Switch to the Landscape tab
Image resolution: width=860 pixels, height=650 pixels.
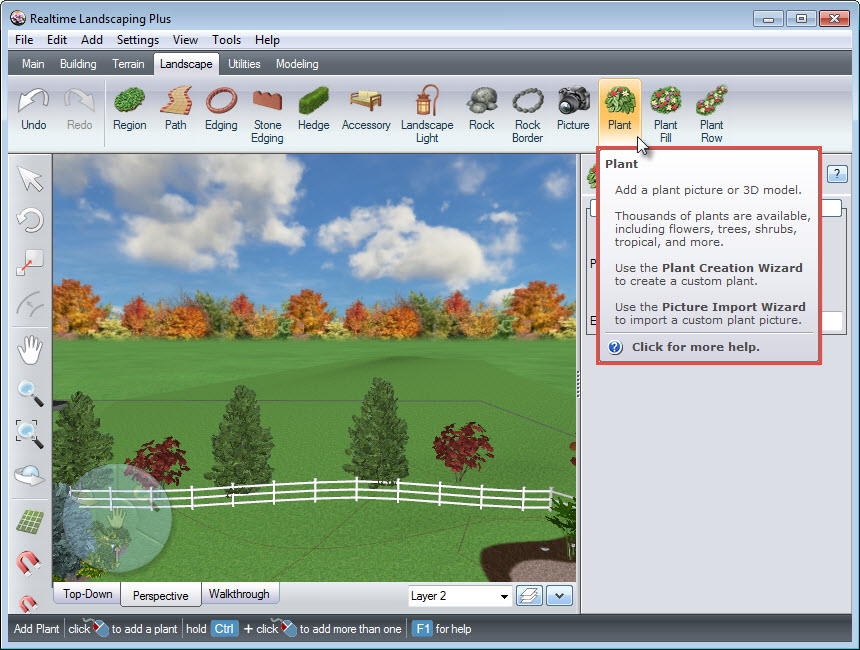click(x=186, y=64)
